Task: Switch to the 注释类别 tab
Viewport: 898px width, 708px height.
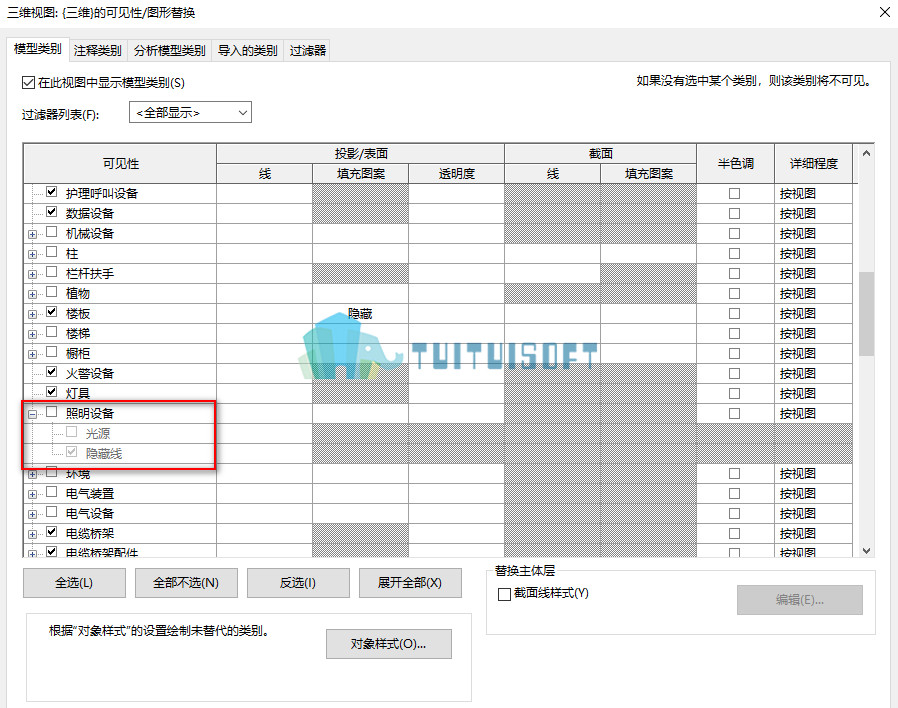Action: [x=97, y=50]
